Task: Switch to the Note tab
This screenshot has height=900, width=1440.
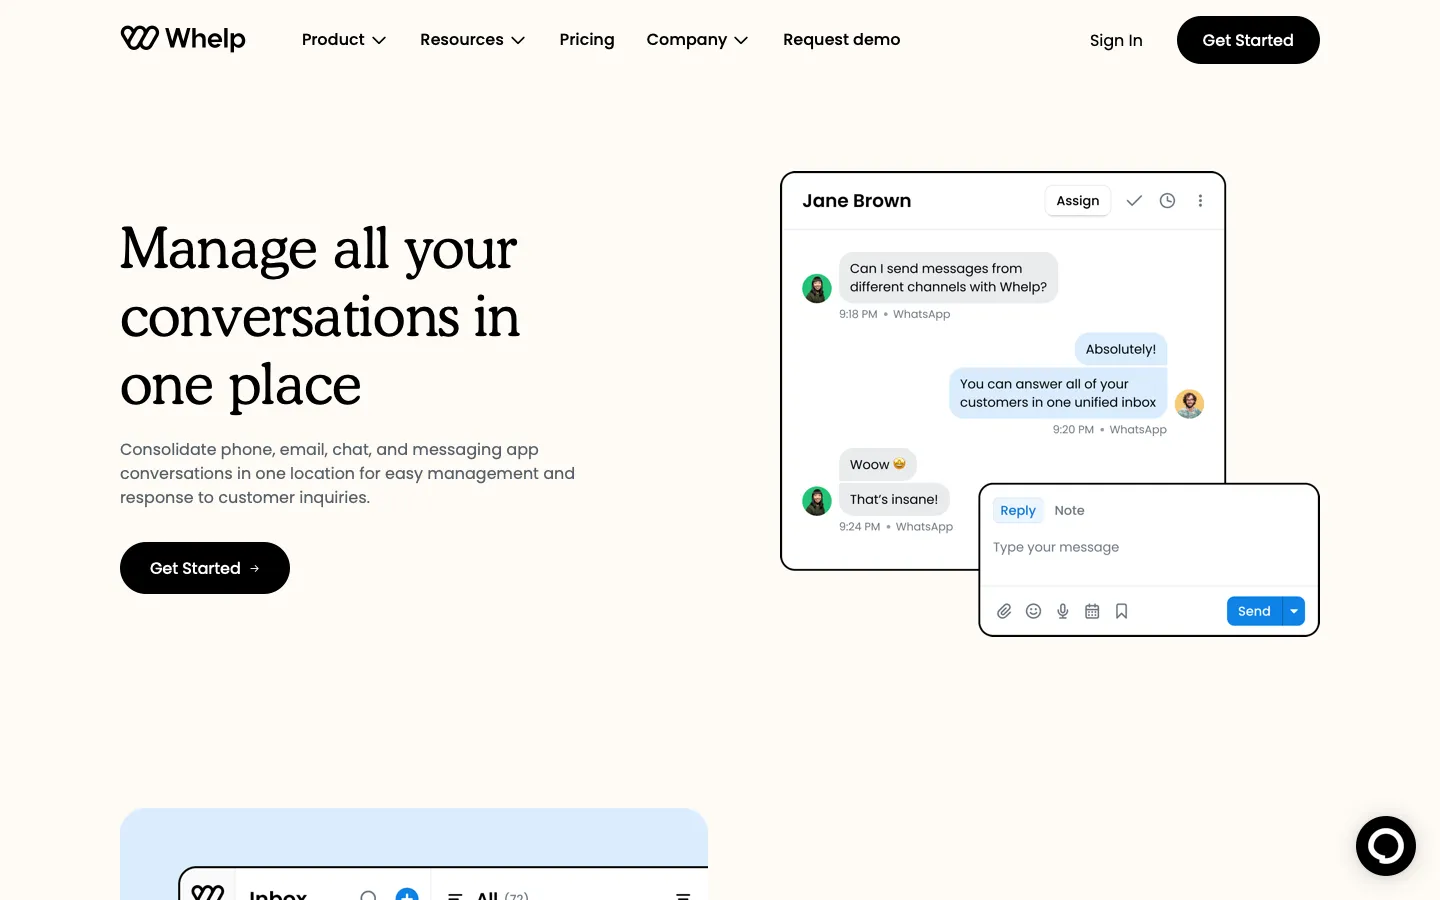Action: click(1069, 510)
